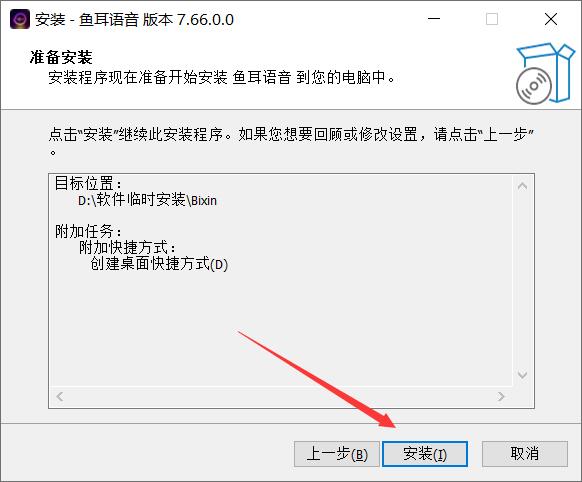Image resolution: width=582 pixels, height=482 pixels.
Task: Click the down arrow of the vertical scrollbar
Action: click(523, 374)
